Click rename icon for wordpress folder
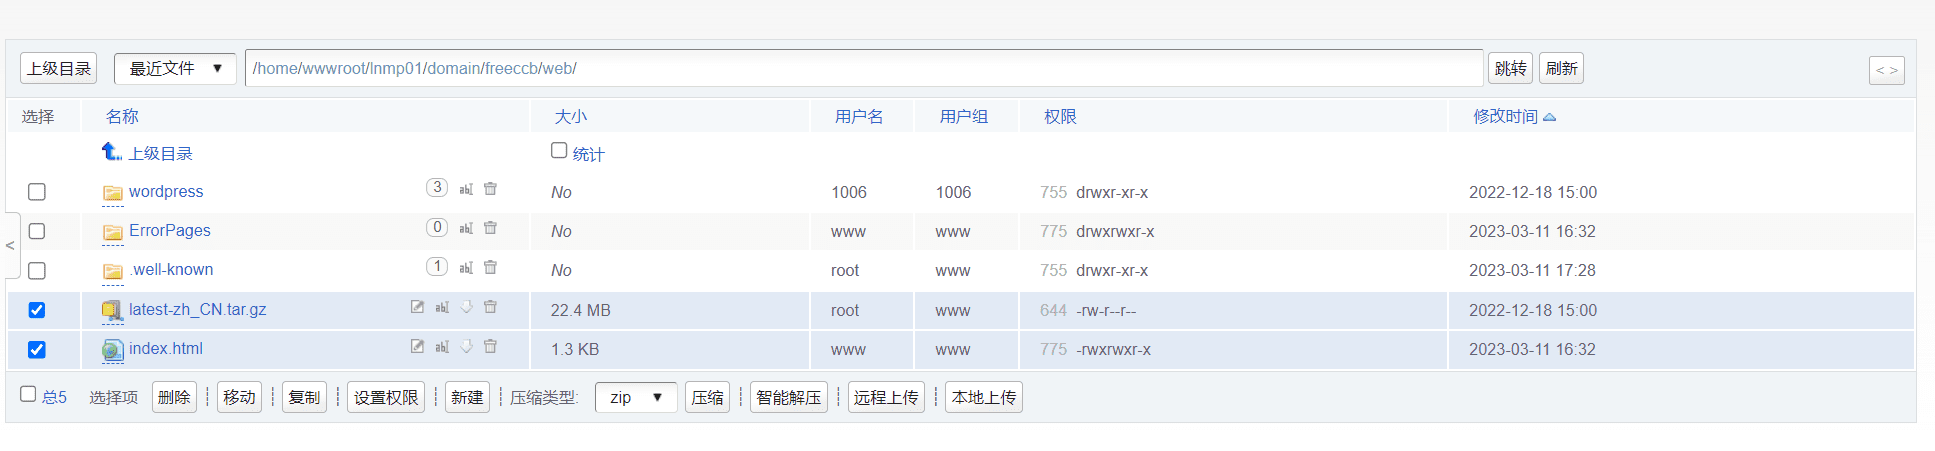The image size is (1935, 451). 466,188
